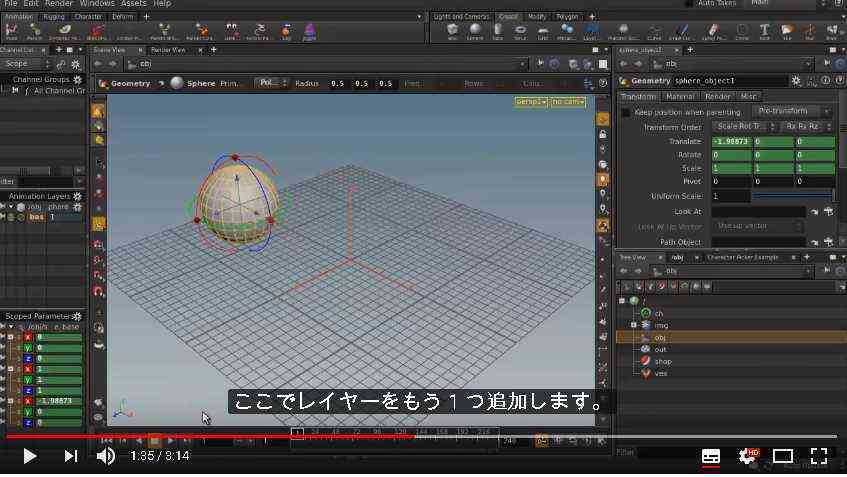Select the Character shelf tab
The image size is (847, 477).
click(x=88, y=17)
